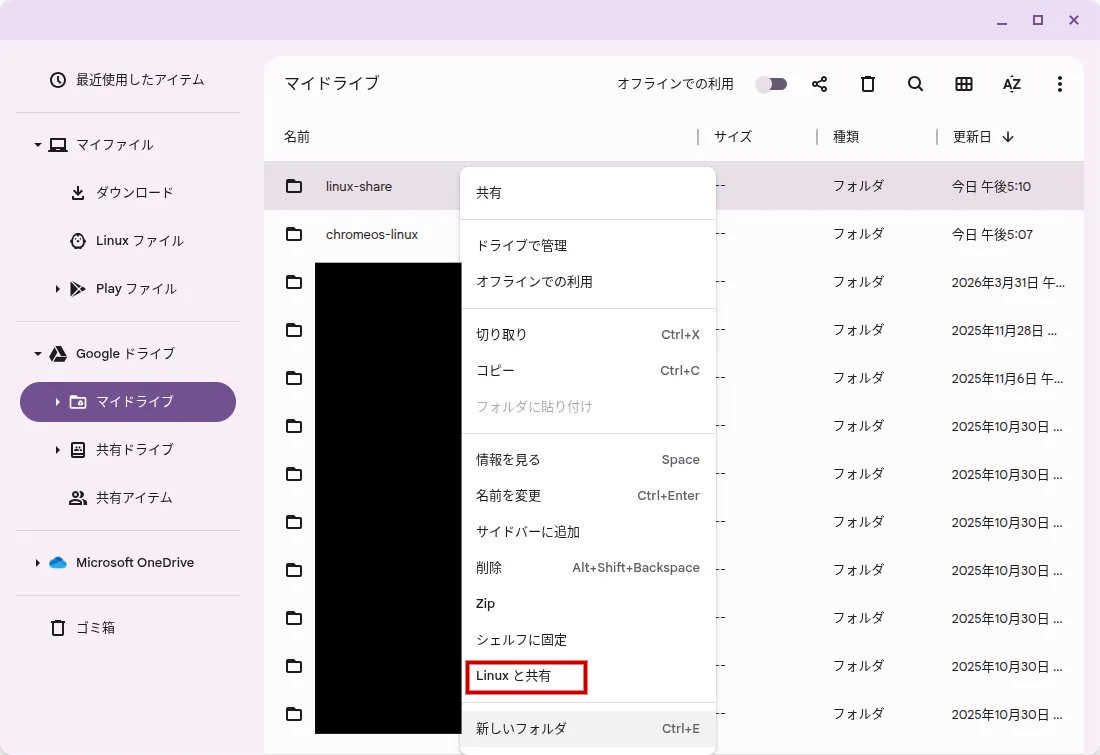Click date 今日 午後5:07

coord(992,235)
